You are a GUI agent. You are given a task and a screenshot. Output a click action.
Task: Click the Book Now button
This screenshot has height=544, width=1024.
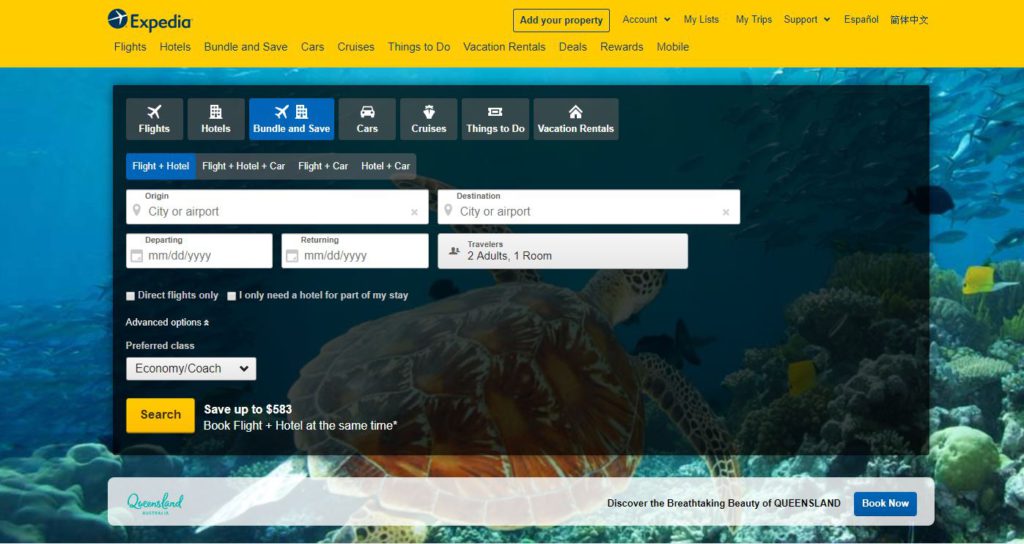click(885, 504)
